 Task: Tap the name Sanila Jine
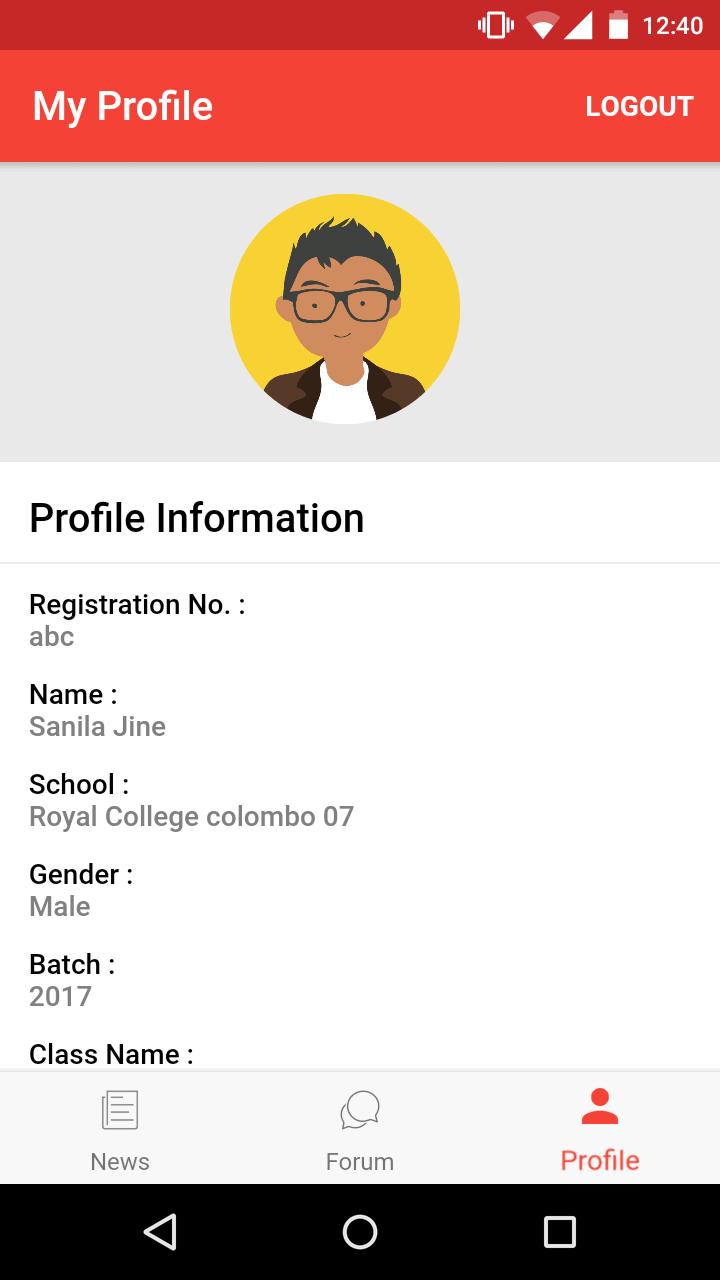98,727
